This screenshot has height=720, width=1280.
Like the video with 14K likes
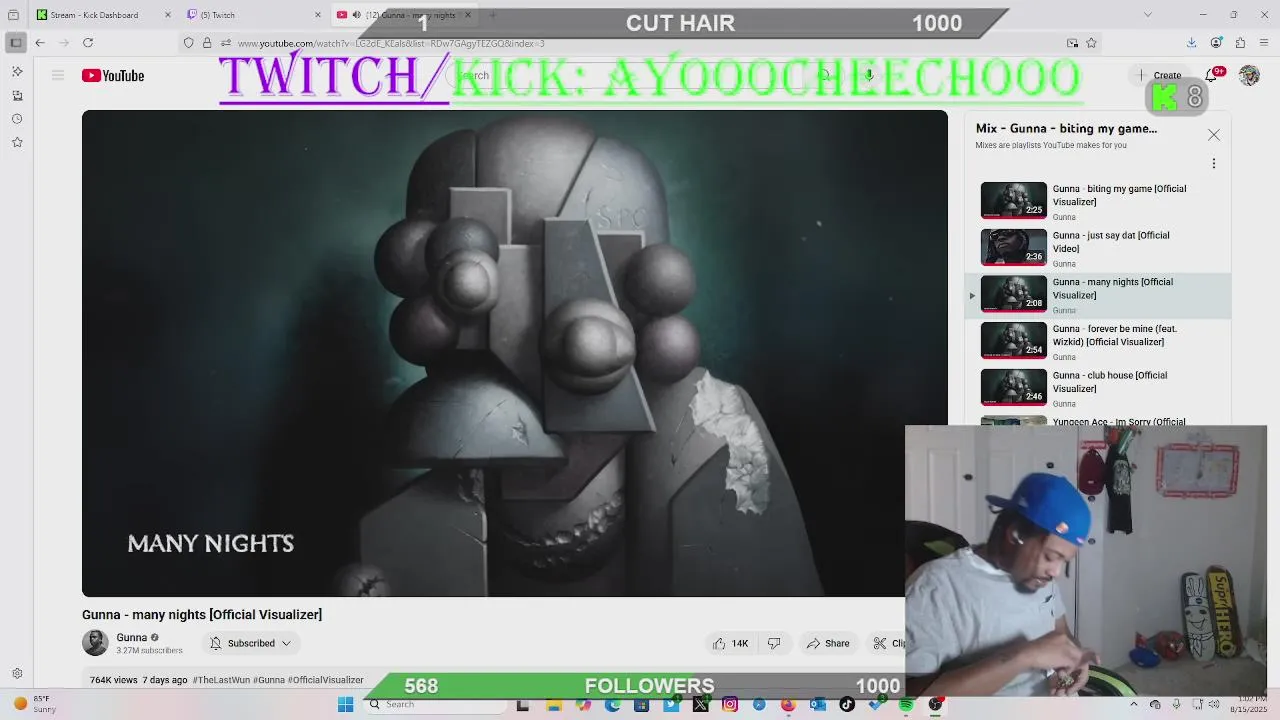(730, 643)
